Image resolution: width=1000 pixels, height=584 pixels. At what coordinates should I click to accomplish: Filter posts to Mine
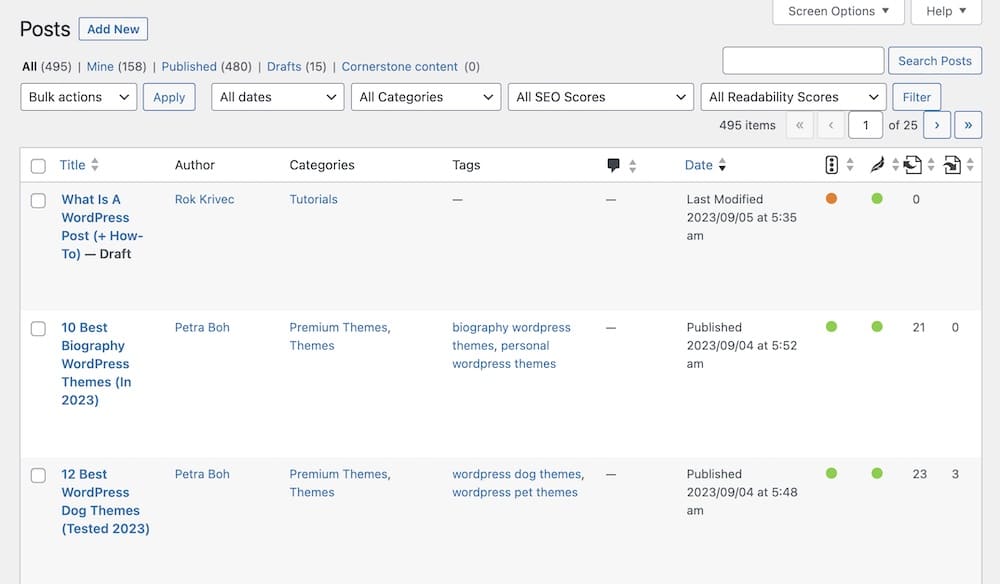coord(100,66)
